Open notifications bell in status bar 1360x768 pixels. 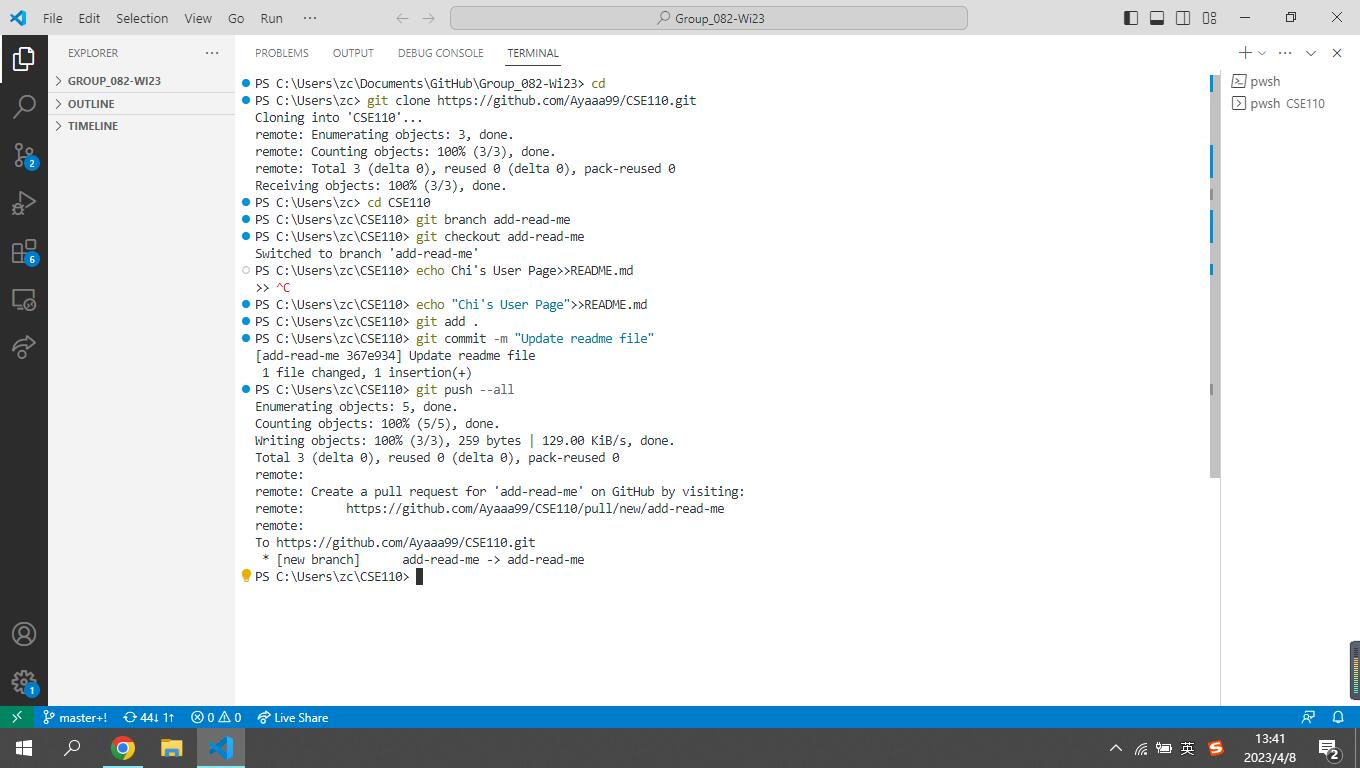click(x=1338, y=717)
